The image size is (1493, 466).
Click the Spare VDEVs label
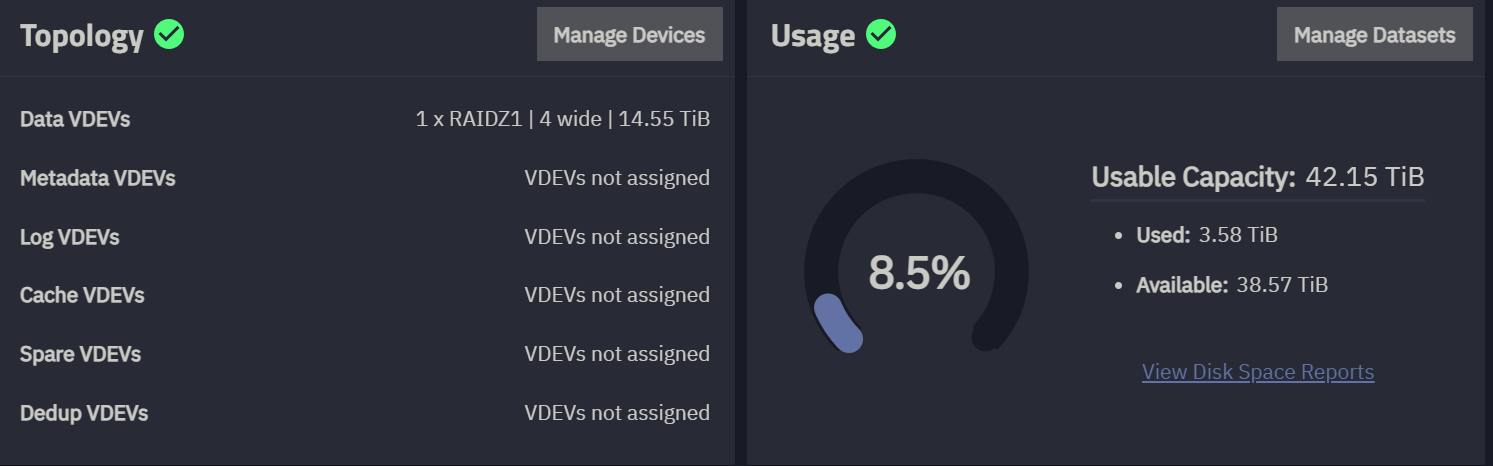pyautogui.click(x=80, y=354)
